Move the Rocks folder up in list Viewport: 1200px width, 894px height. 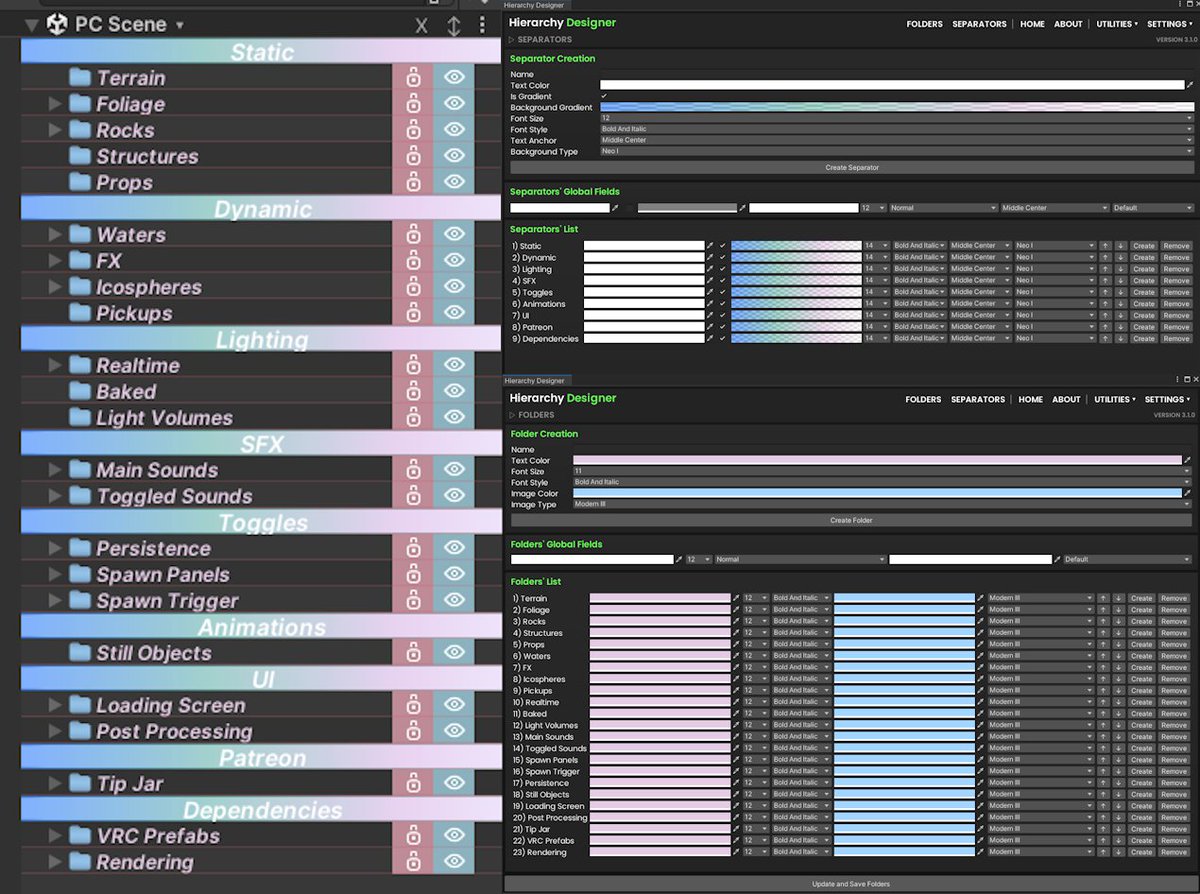[1103, 621]
